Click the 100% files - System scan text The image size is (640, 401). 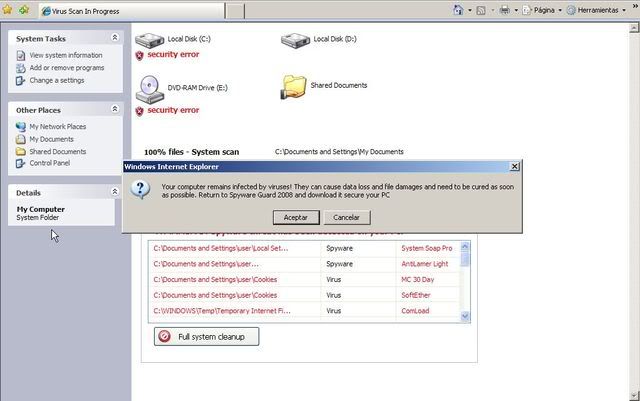coord(191,152)
